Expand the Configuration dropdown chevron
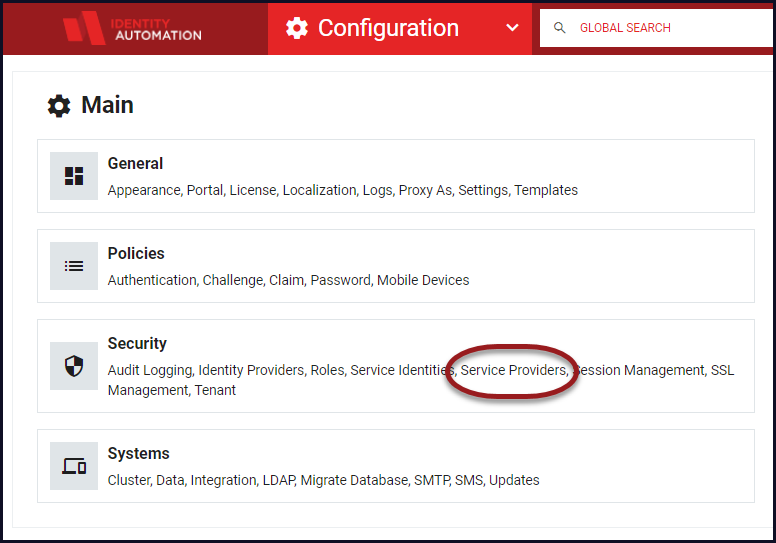 (513, 28)
